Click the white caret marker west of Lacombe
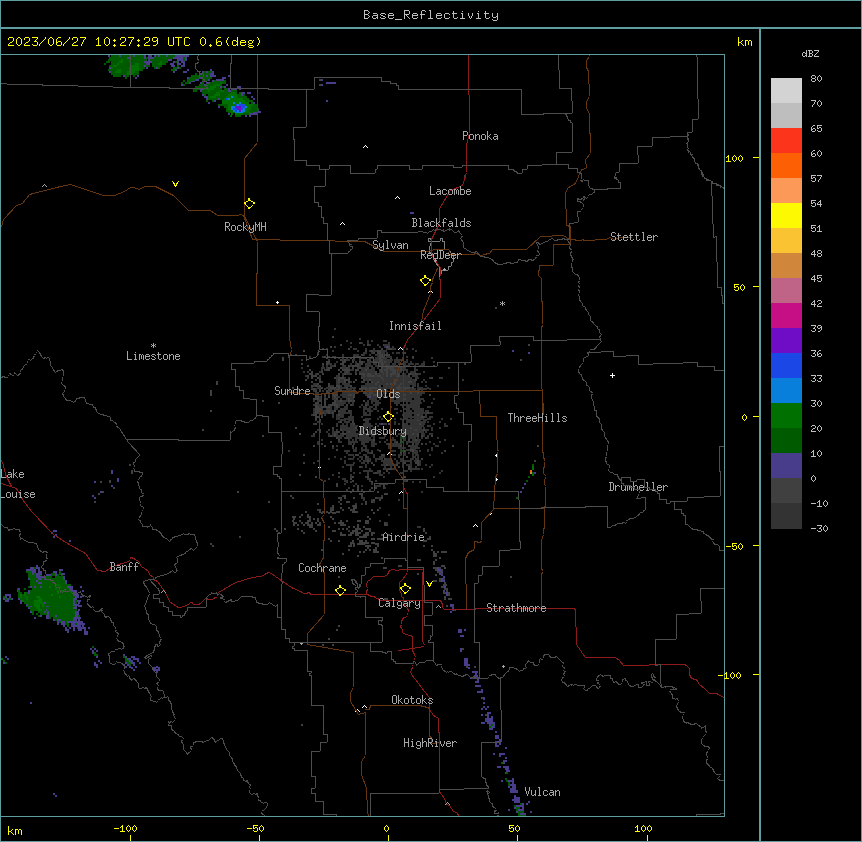 397,198
